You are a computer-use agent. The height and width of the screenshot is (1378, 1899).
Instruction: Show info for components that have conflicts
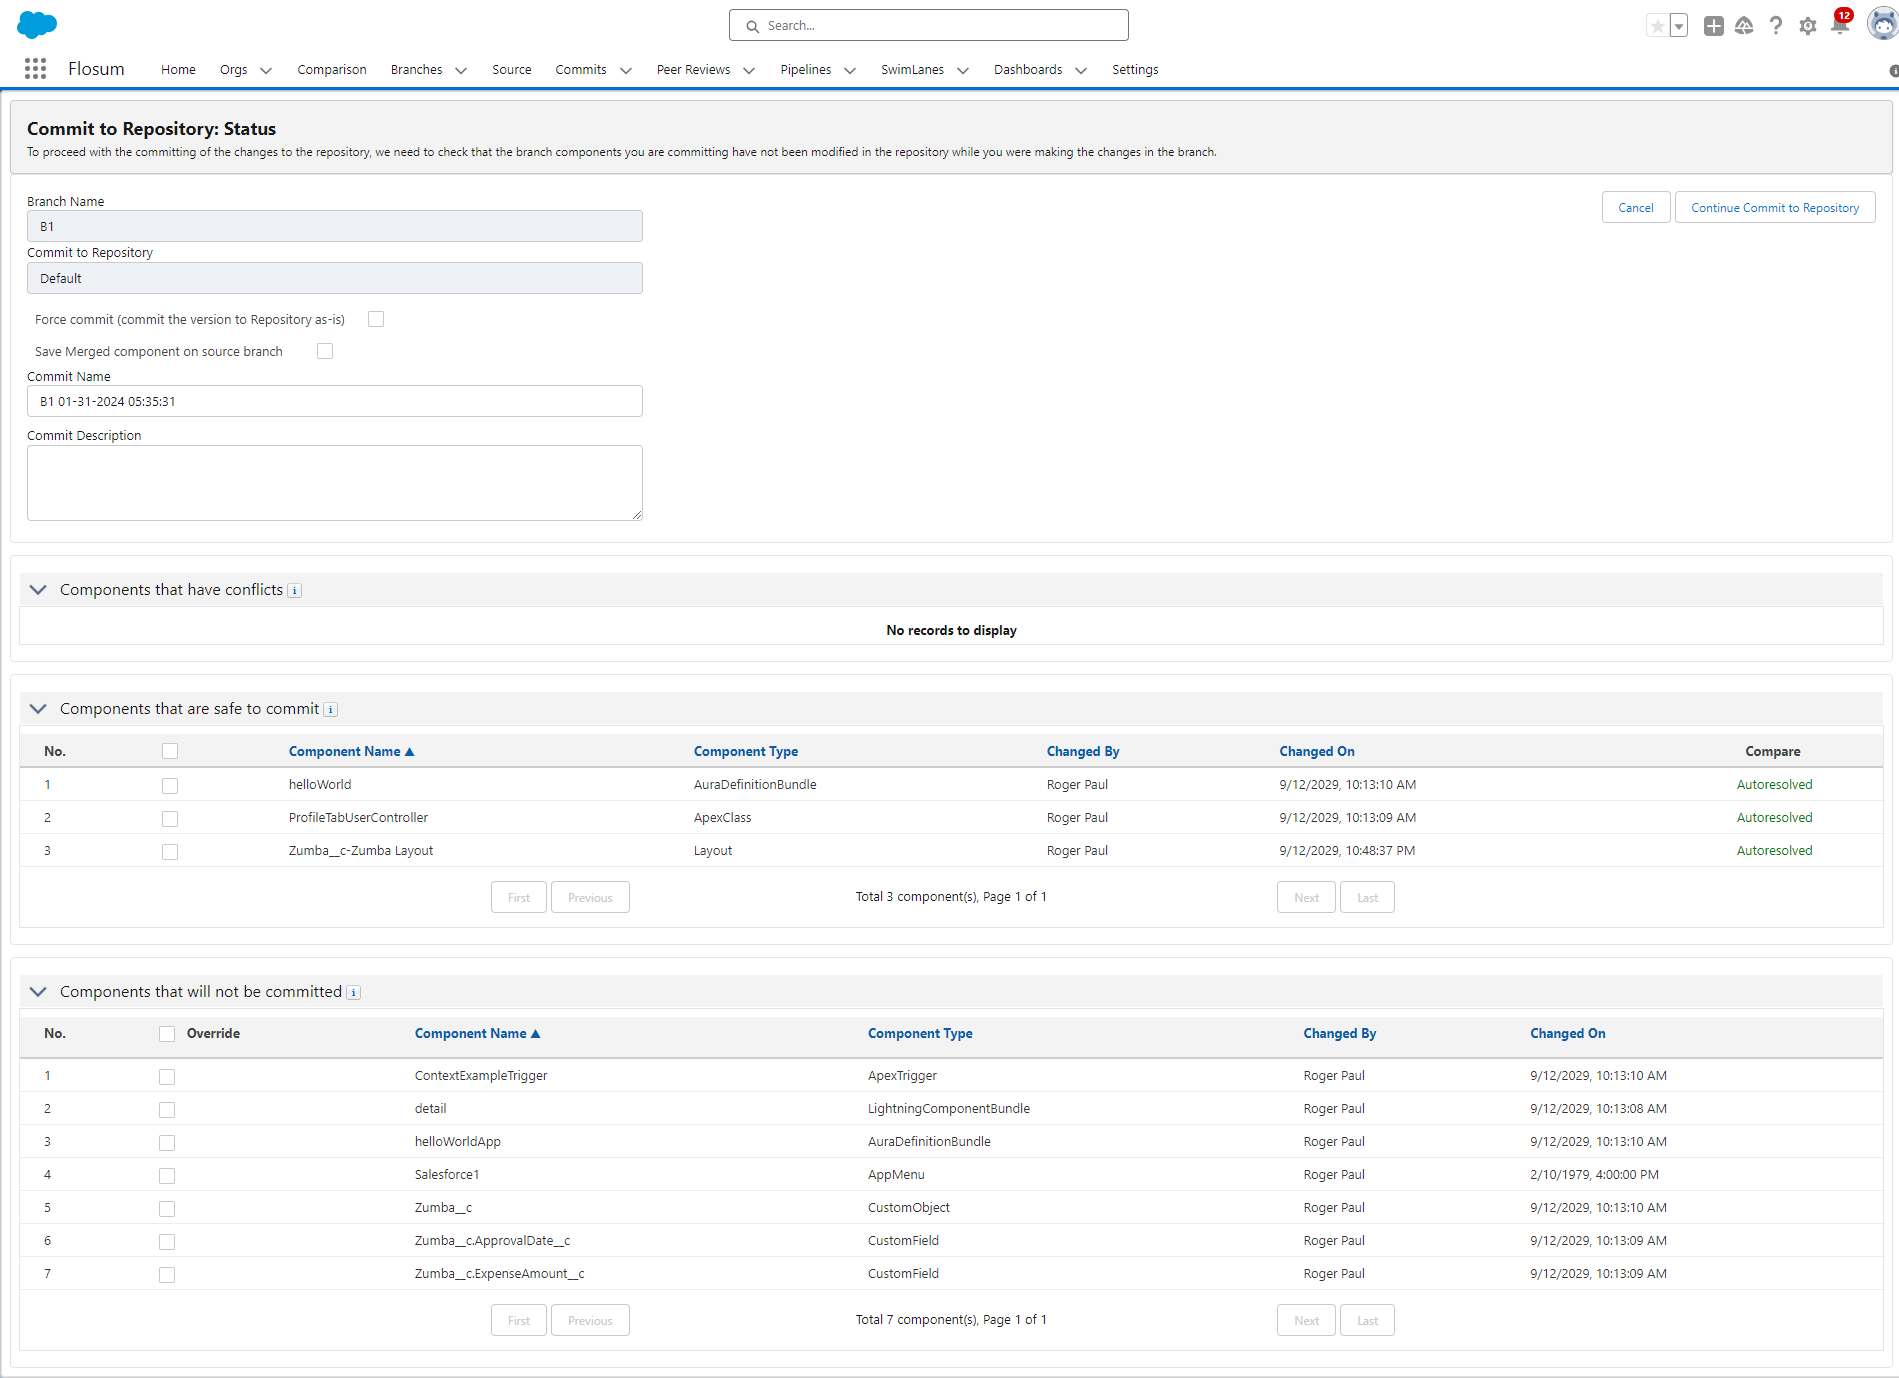pos(295,591)
